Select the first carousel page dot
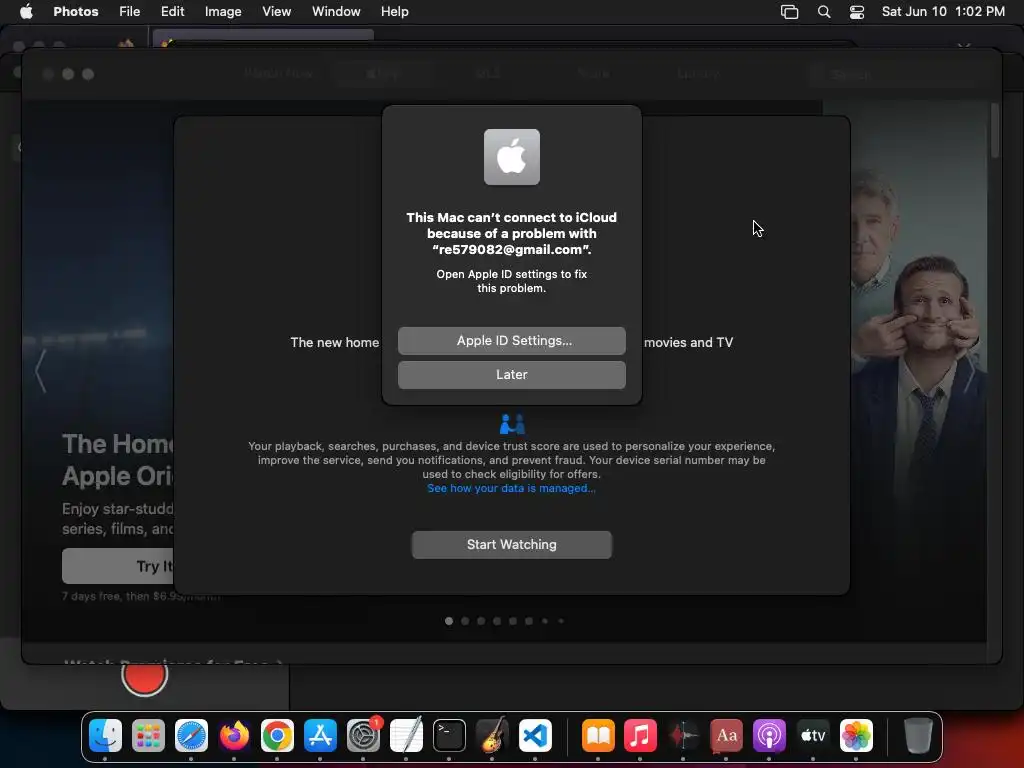 click(x=449, y=621)
